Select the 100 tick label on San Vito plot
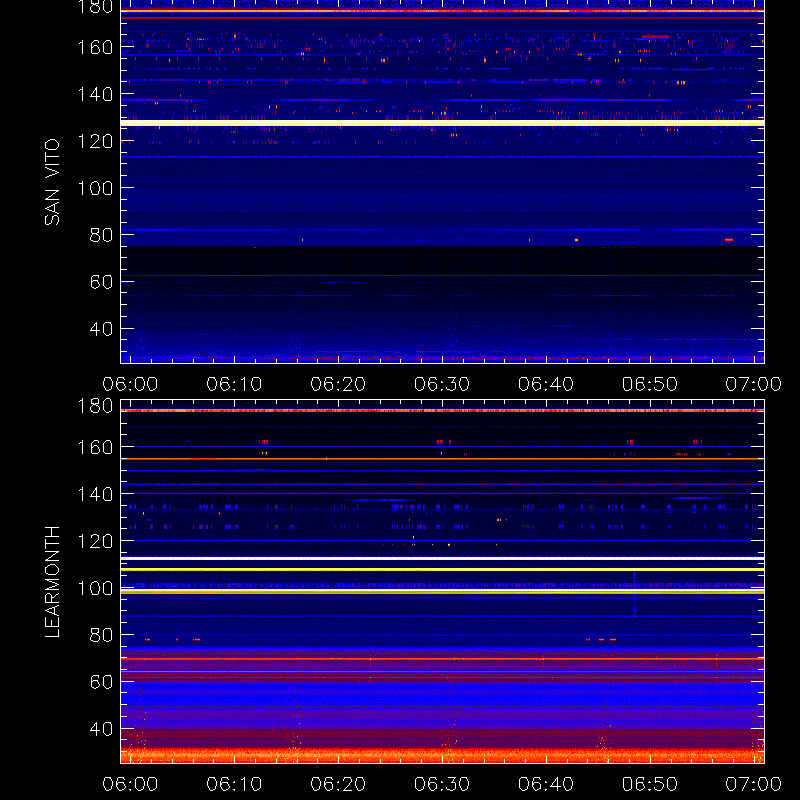The image size is (800, 800). [x=95, y=188]
